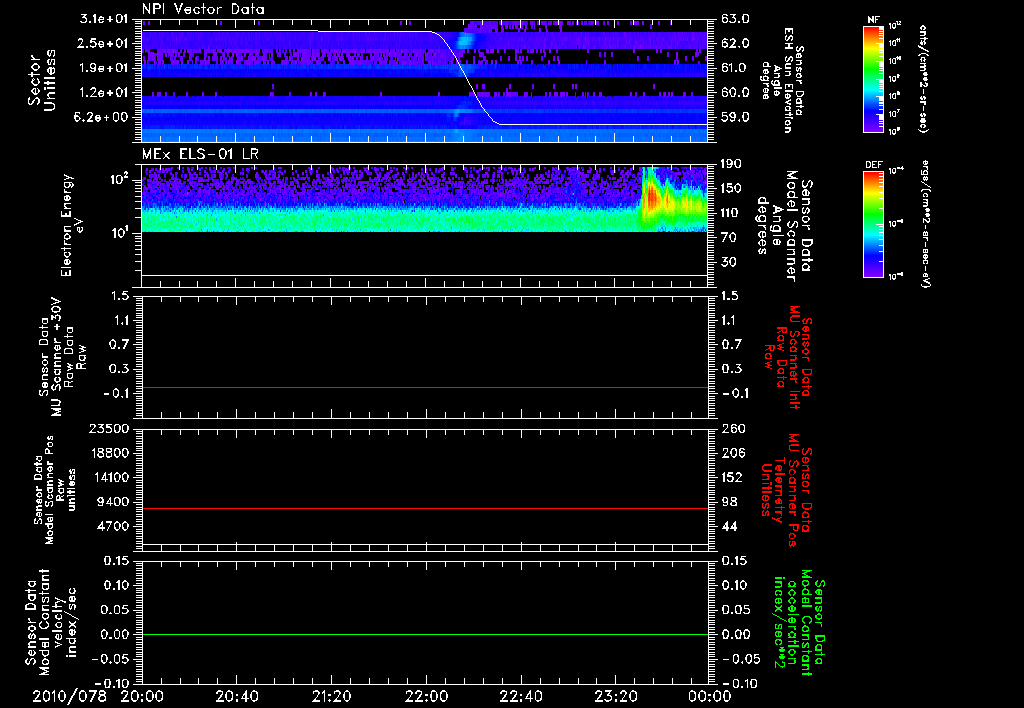Click the red line in scanner position panel
The image size is (1024, 708).
click(424, 508)
